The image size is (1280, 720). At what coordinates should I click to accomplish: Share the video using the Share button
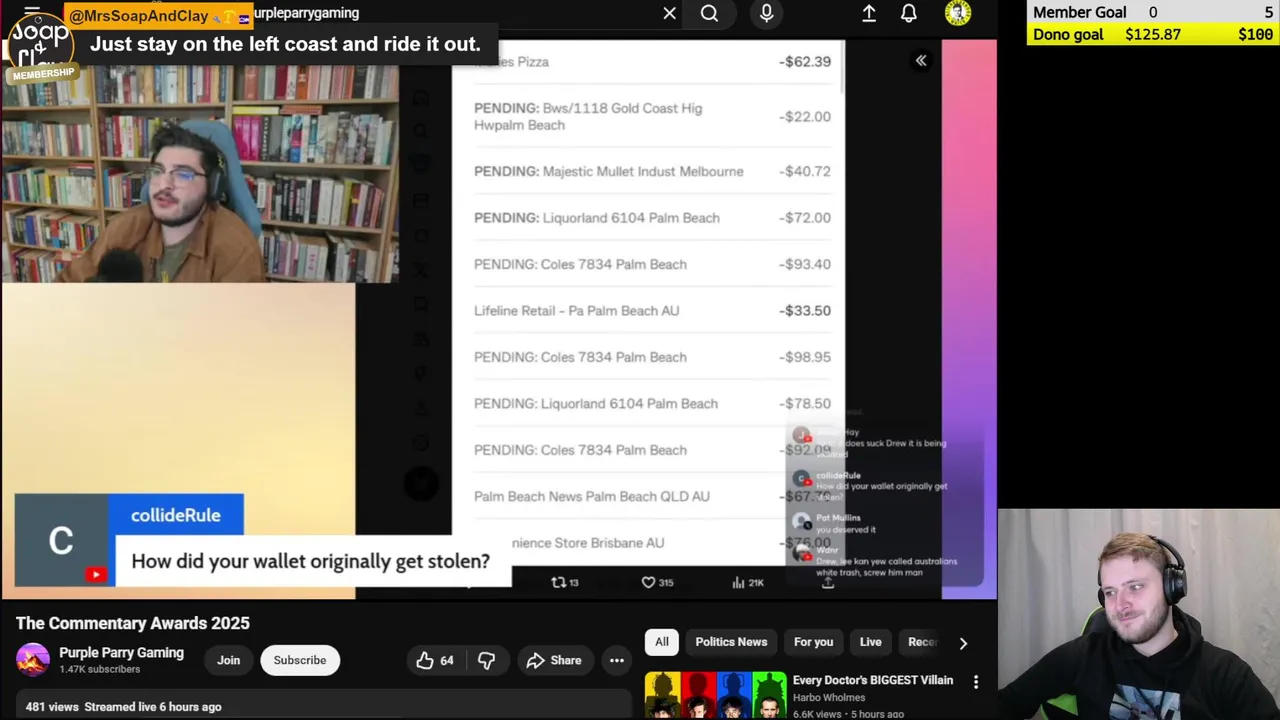pos(554,660)
